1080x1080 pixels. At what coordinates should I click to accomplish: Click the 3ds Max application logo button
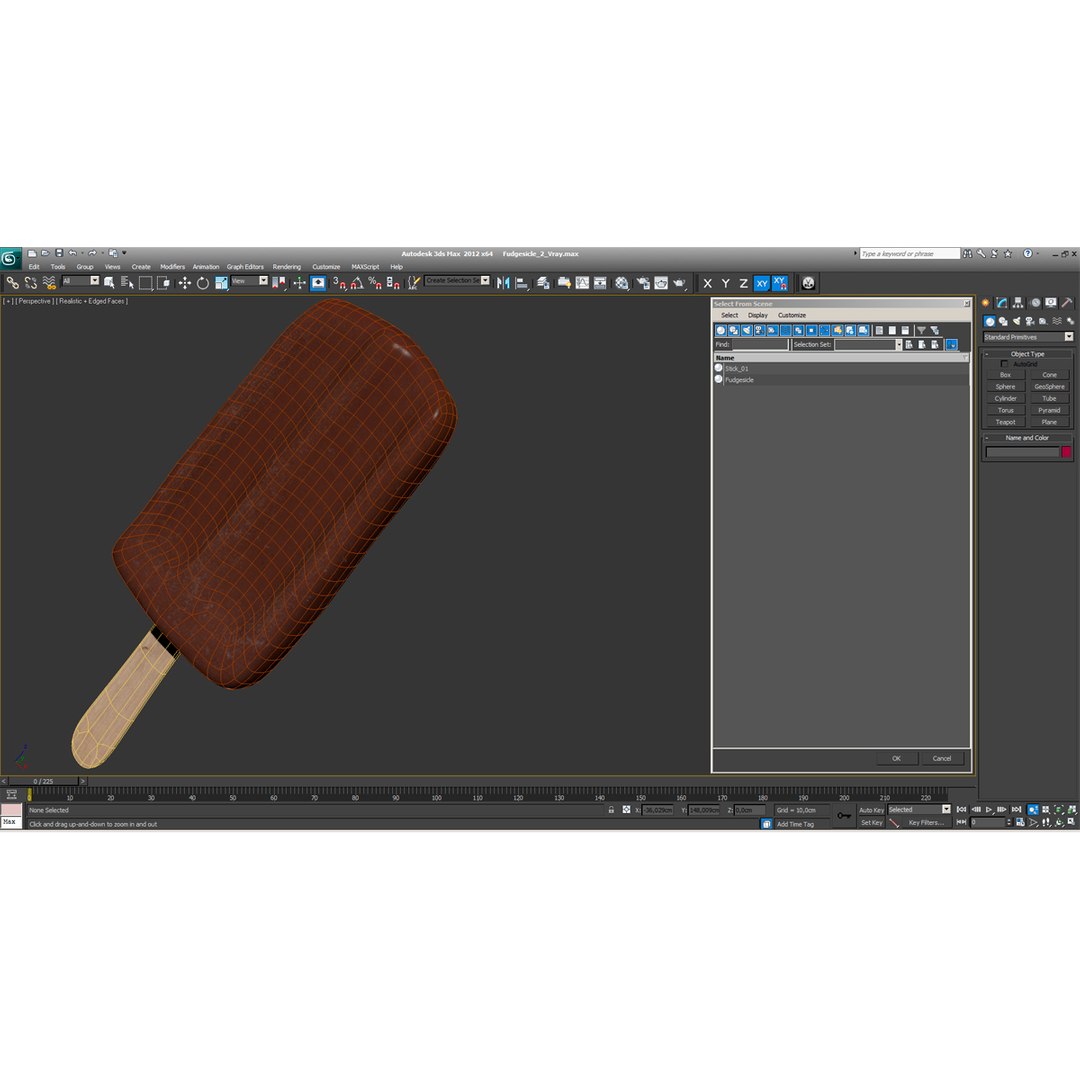click(x=10, y=259)
